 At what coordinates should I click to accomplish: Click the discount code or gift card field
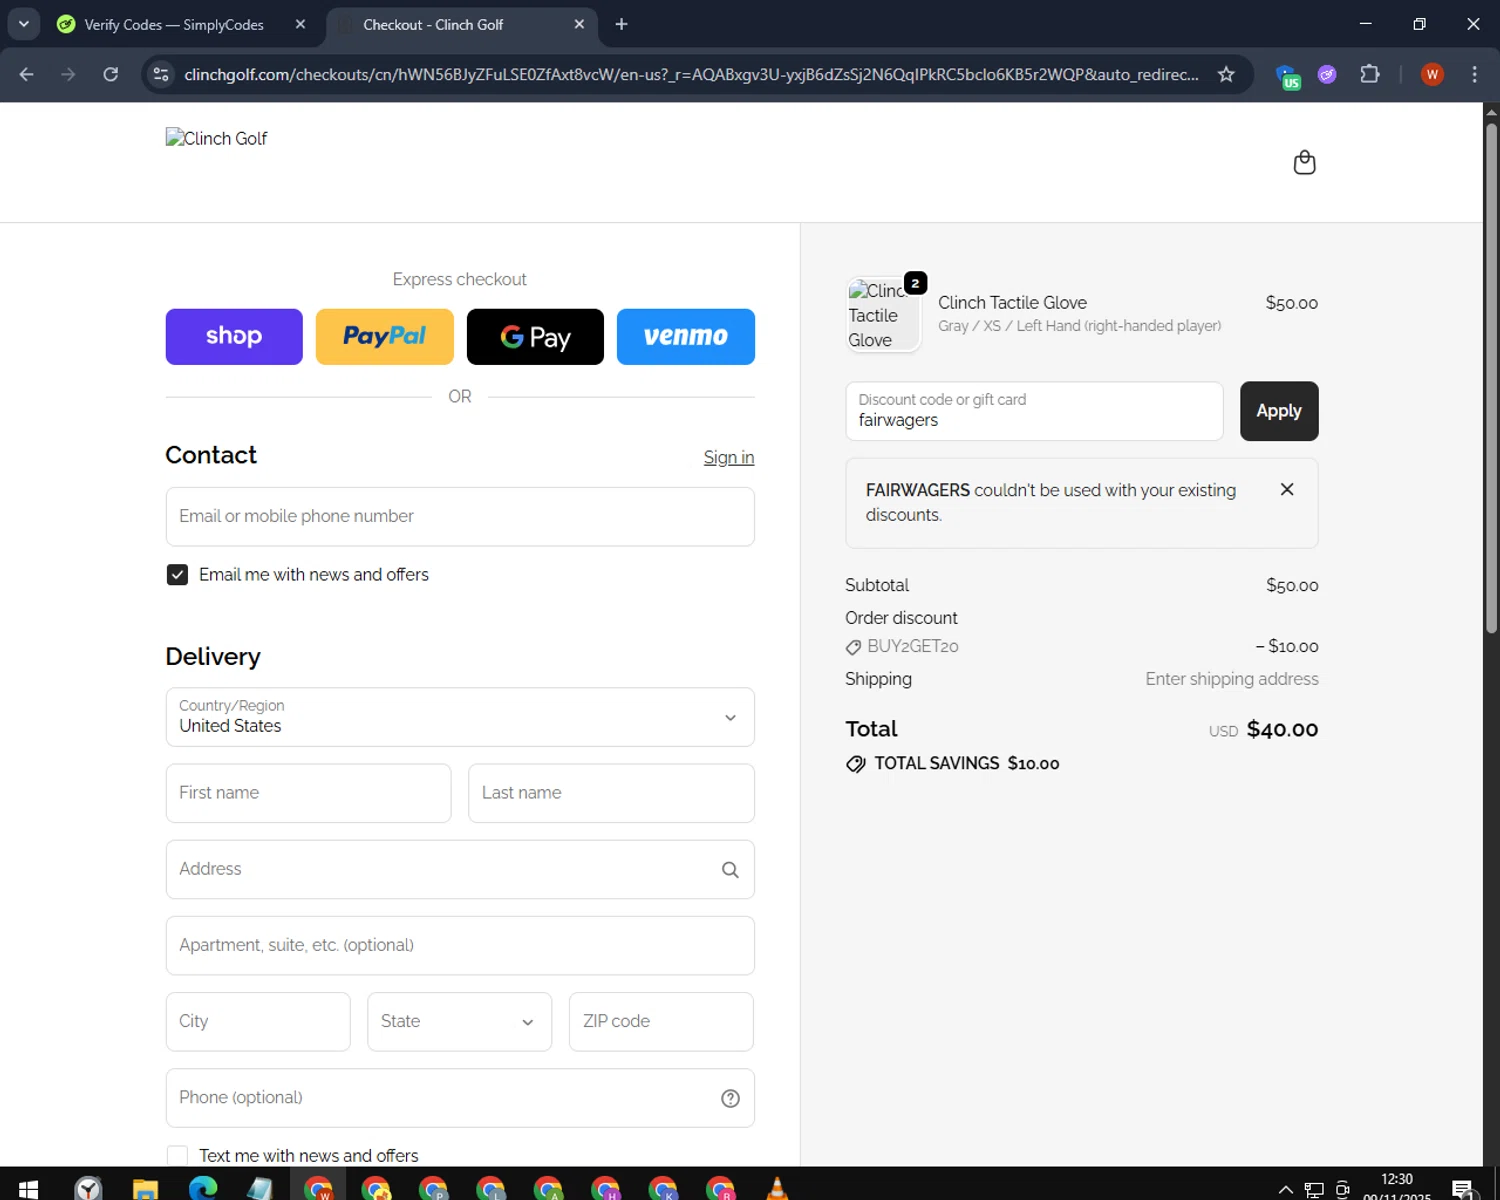point(1034,411)
